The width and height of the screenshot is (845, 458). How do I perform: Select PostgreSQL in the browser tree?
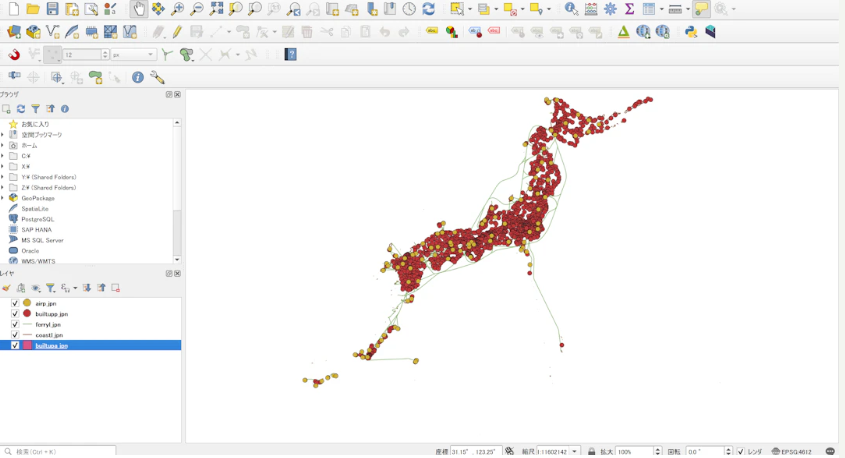[x=38, y=219]
